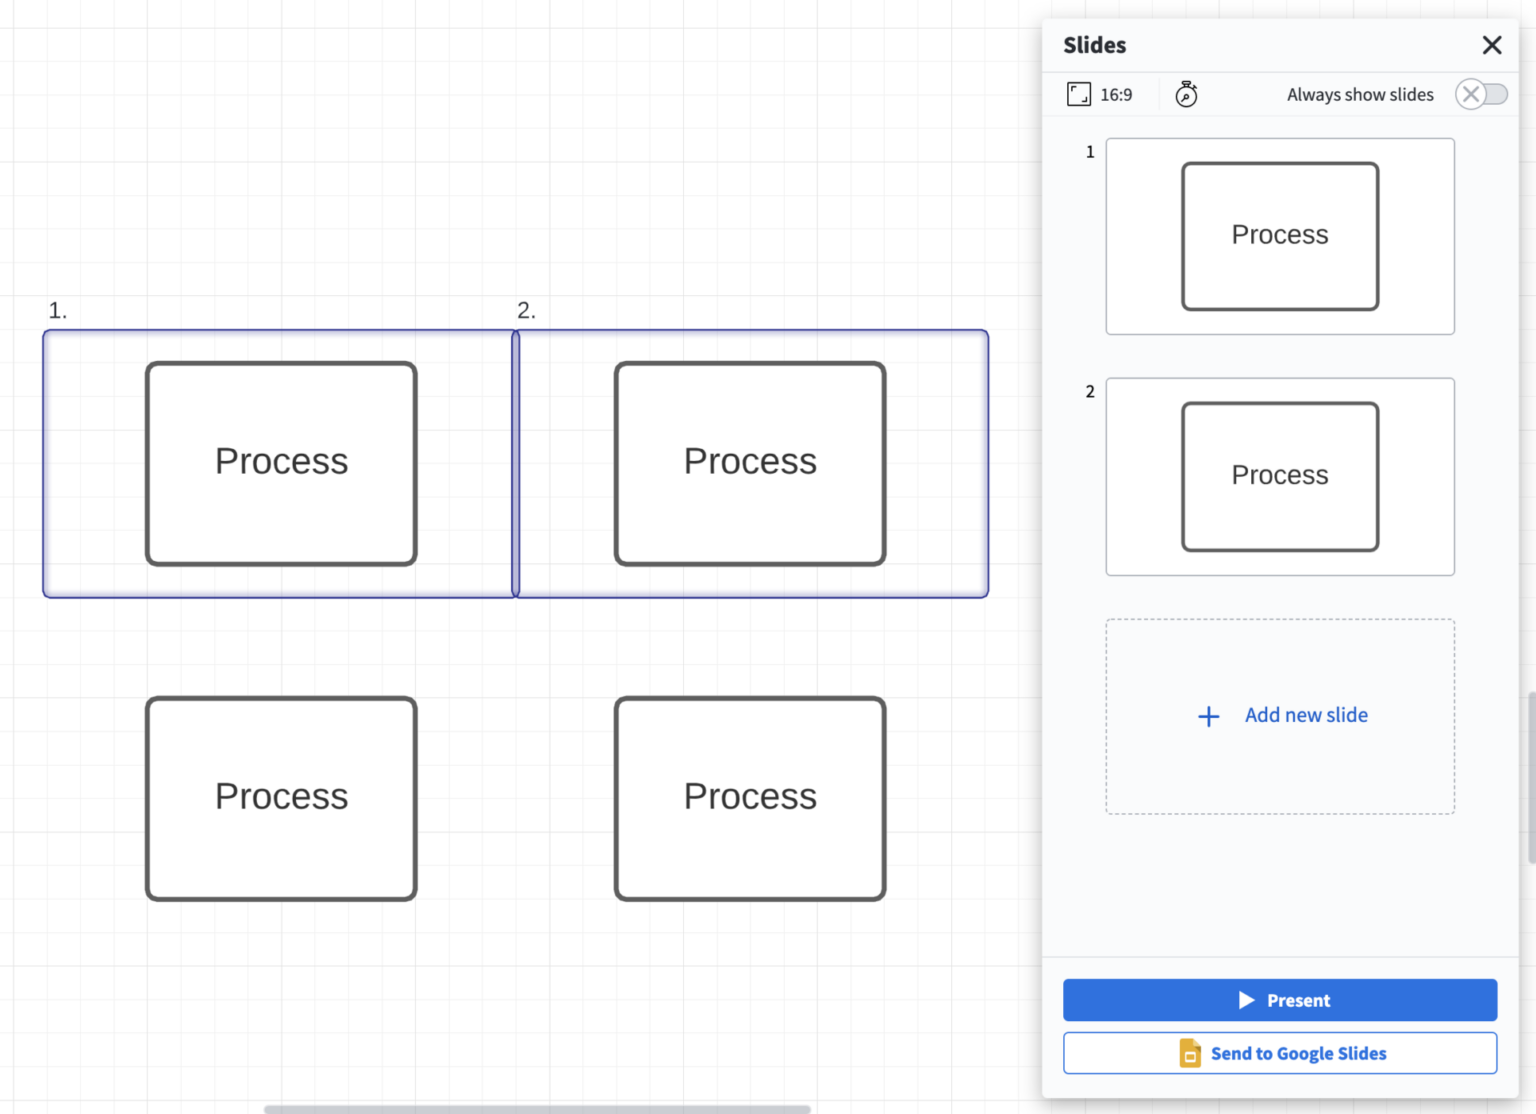Click the plus icon in Add new slide
1536x1114 pixels.
1208,716
